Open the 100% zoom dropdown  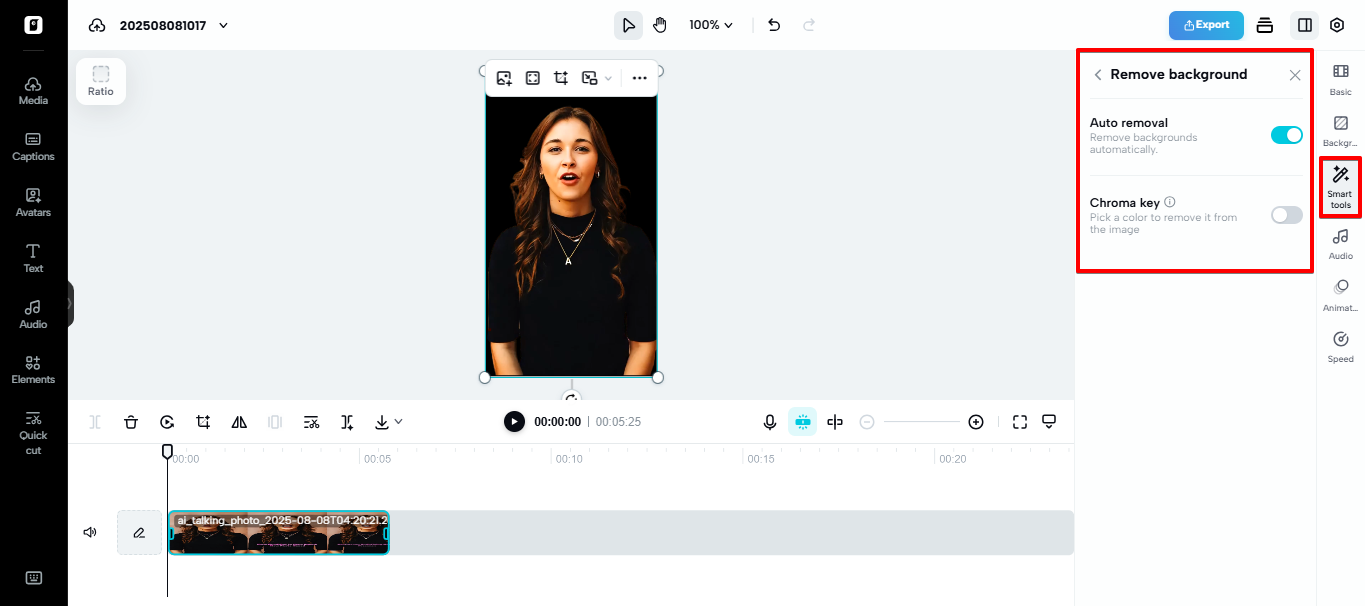point(711,25)
